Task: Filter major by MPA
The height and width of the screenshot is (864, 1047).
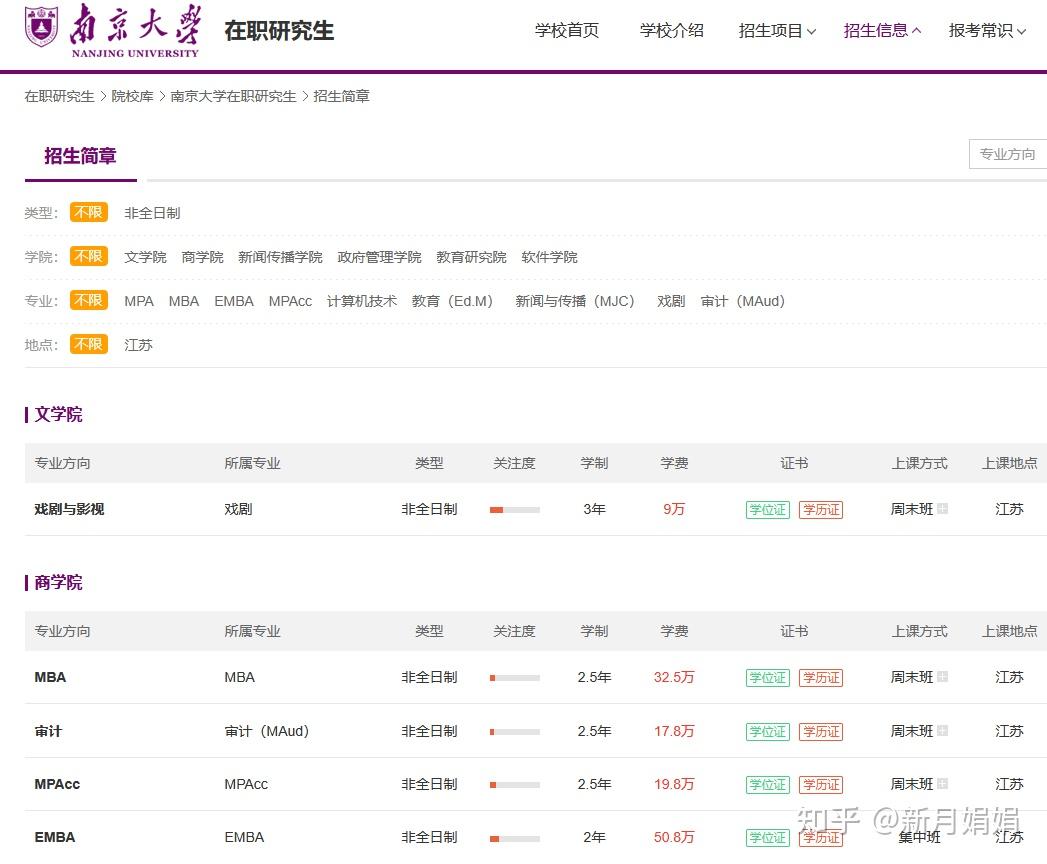Action: pyautogui.click(x=139, y=301)
